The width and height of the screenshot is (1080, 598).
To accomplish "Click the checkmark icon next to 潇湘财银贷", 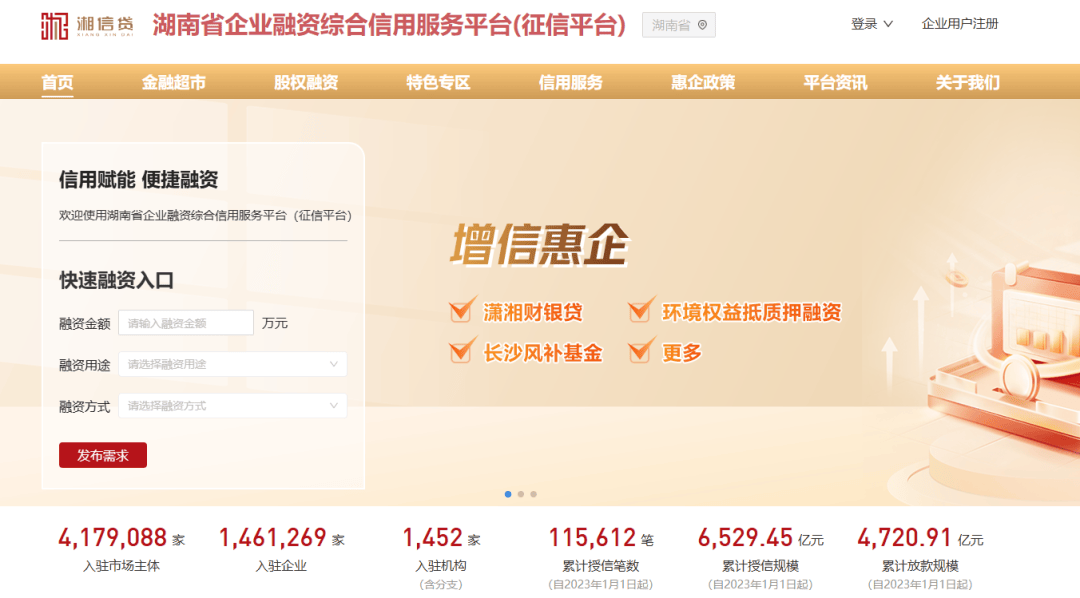I will point(462,310).
